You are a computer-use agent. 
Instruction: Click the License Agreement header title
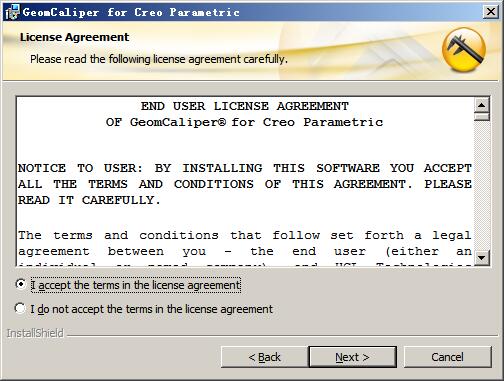coord(74,37)
